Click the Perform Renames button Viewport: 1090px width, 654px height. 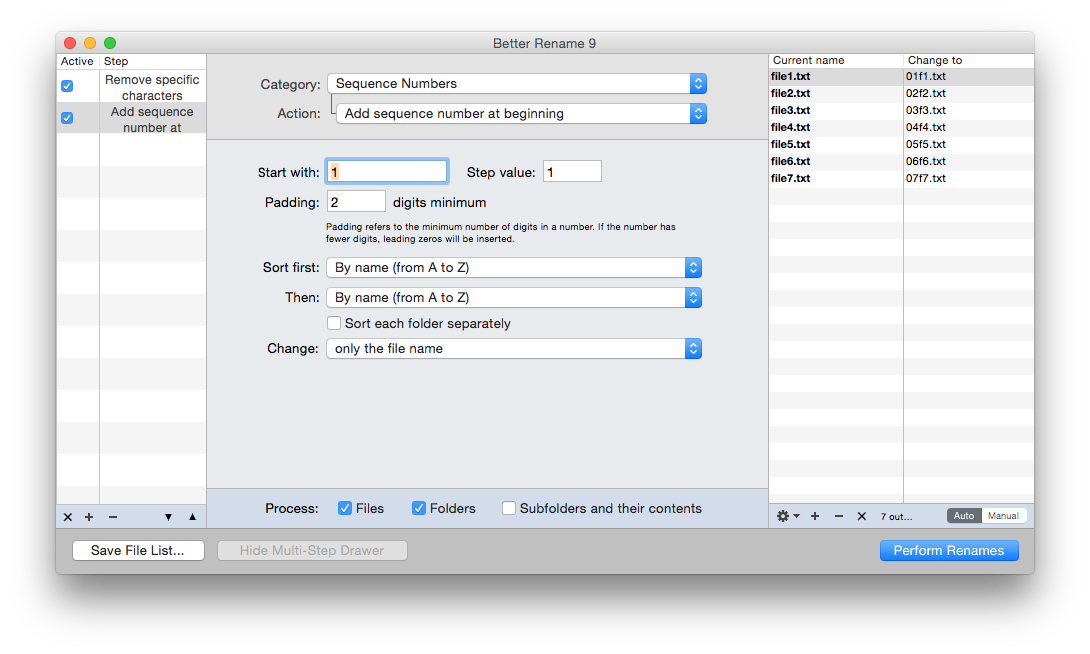(x=949, y=551)
